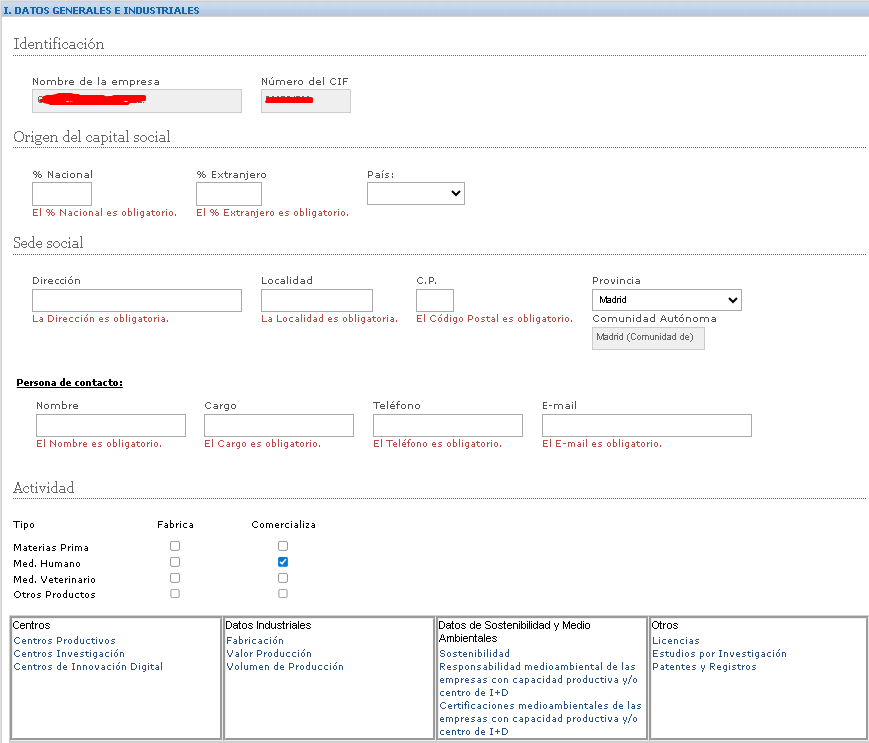Go to Centros de Innovación Digital

(88, 667)
